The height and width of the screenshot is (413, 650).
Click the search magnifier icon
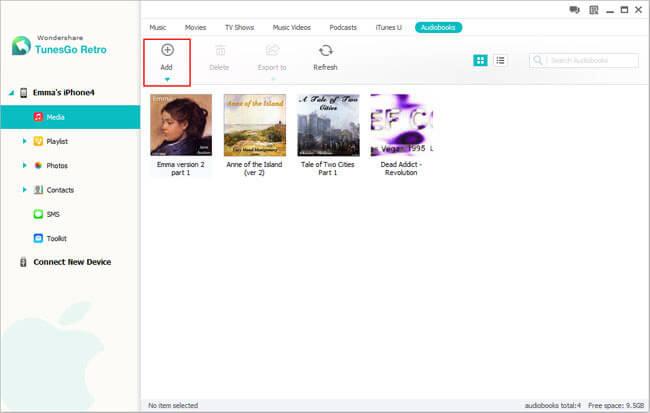(x=538, y=61)
